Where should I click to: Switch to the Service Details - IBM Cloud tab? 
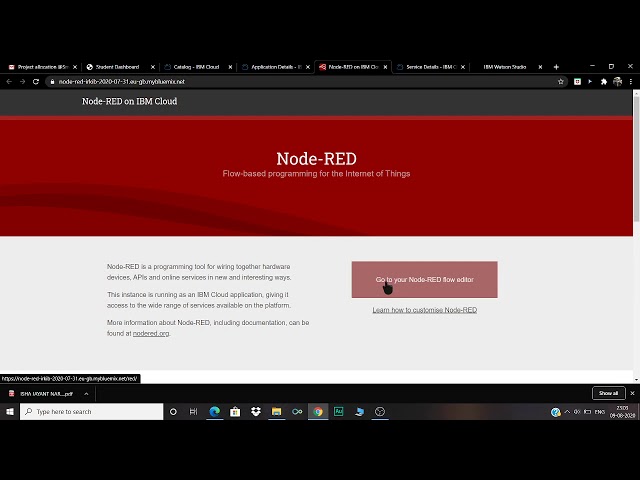(429, 67)
